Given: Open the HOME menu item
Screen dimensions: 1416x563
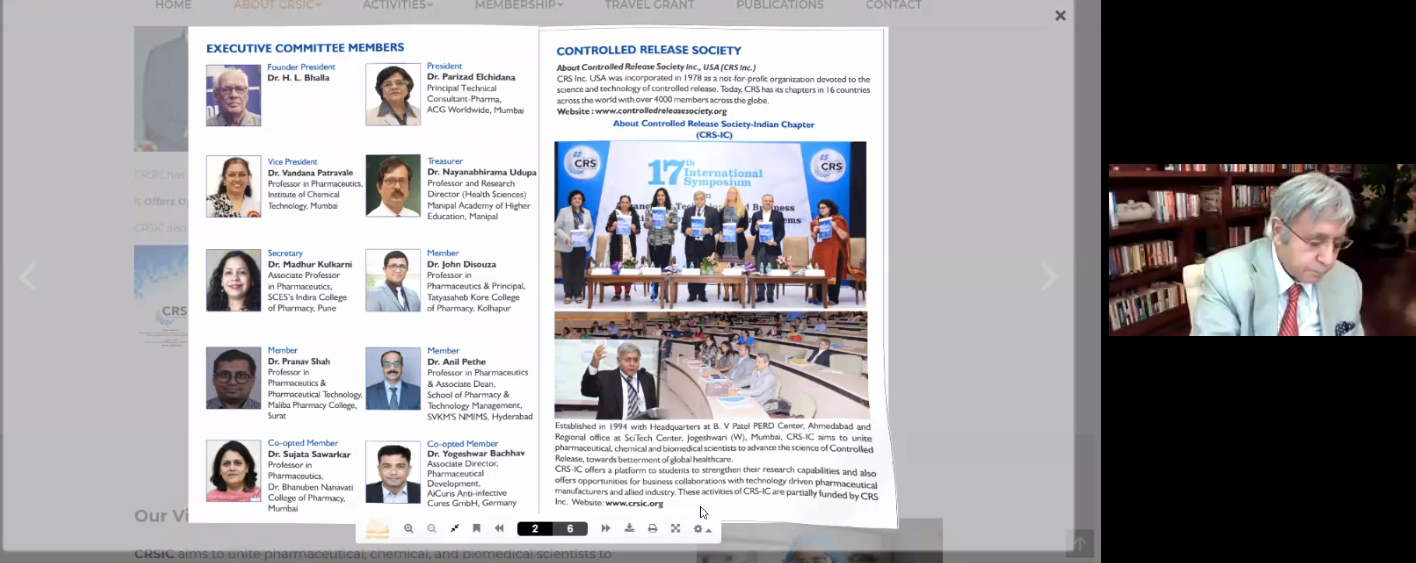Looking at the screenshot, I should 173,5.
